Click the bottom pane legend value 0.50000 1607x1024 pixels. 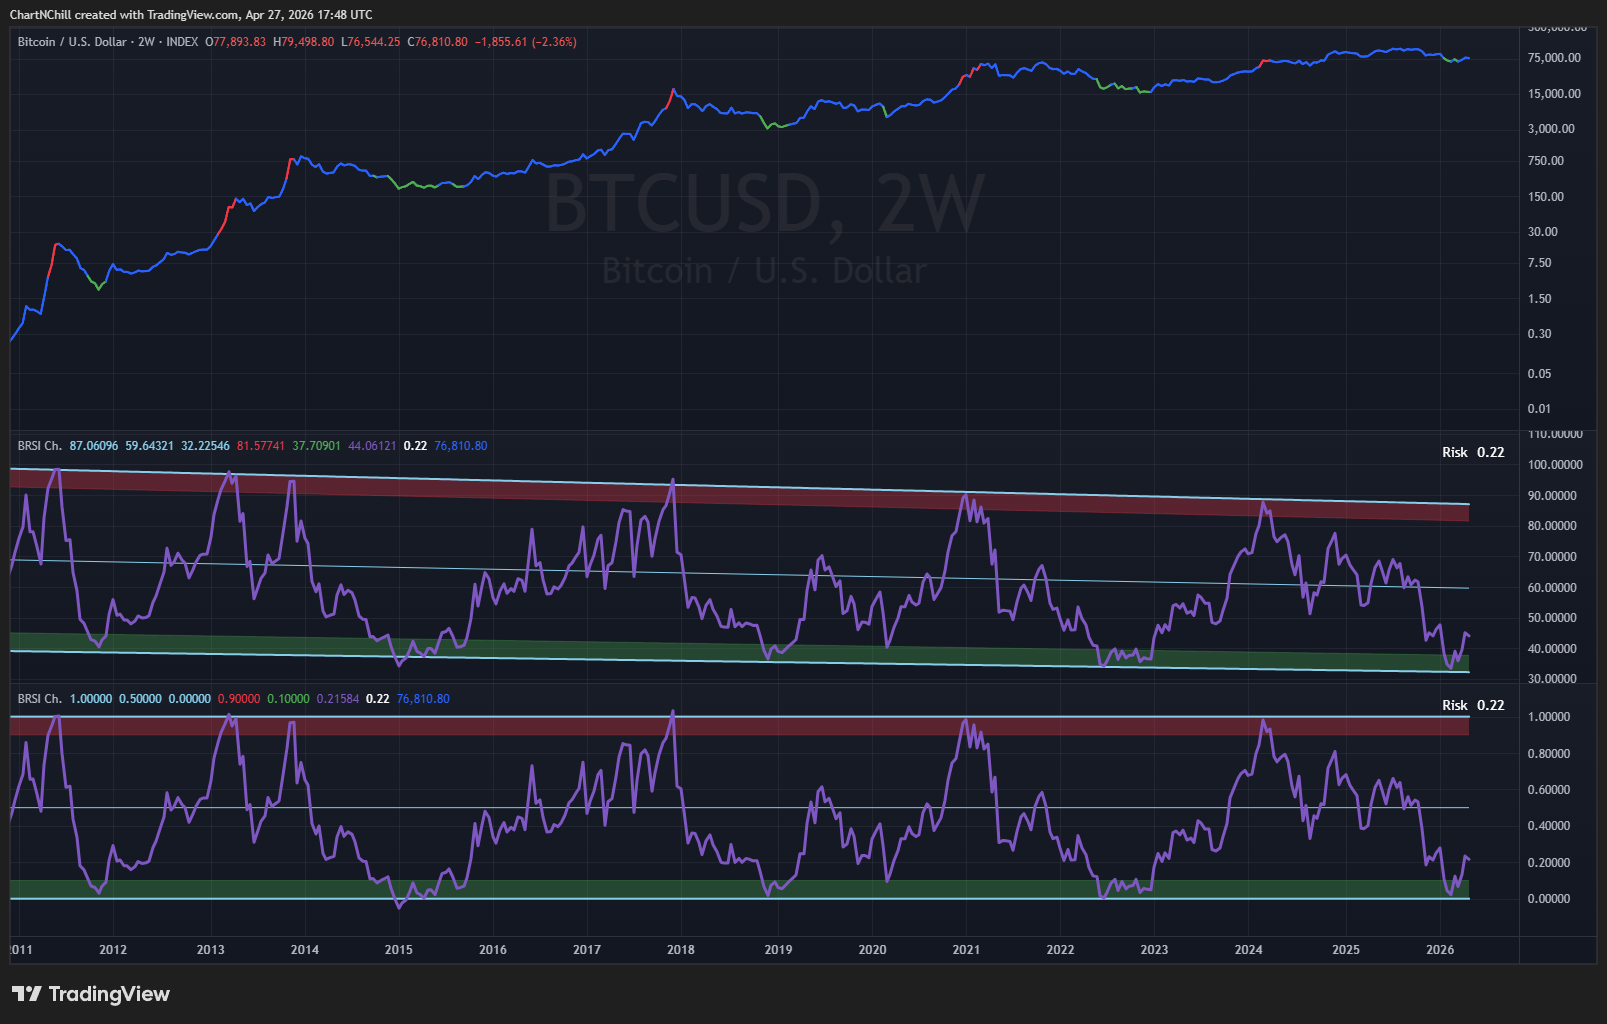(140, 699)
